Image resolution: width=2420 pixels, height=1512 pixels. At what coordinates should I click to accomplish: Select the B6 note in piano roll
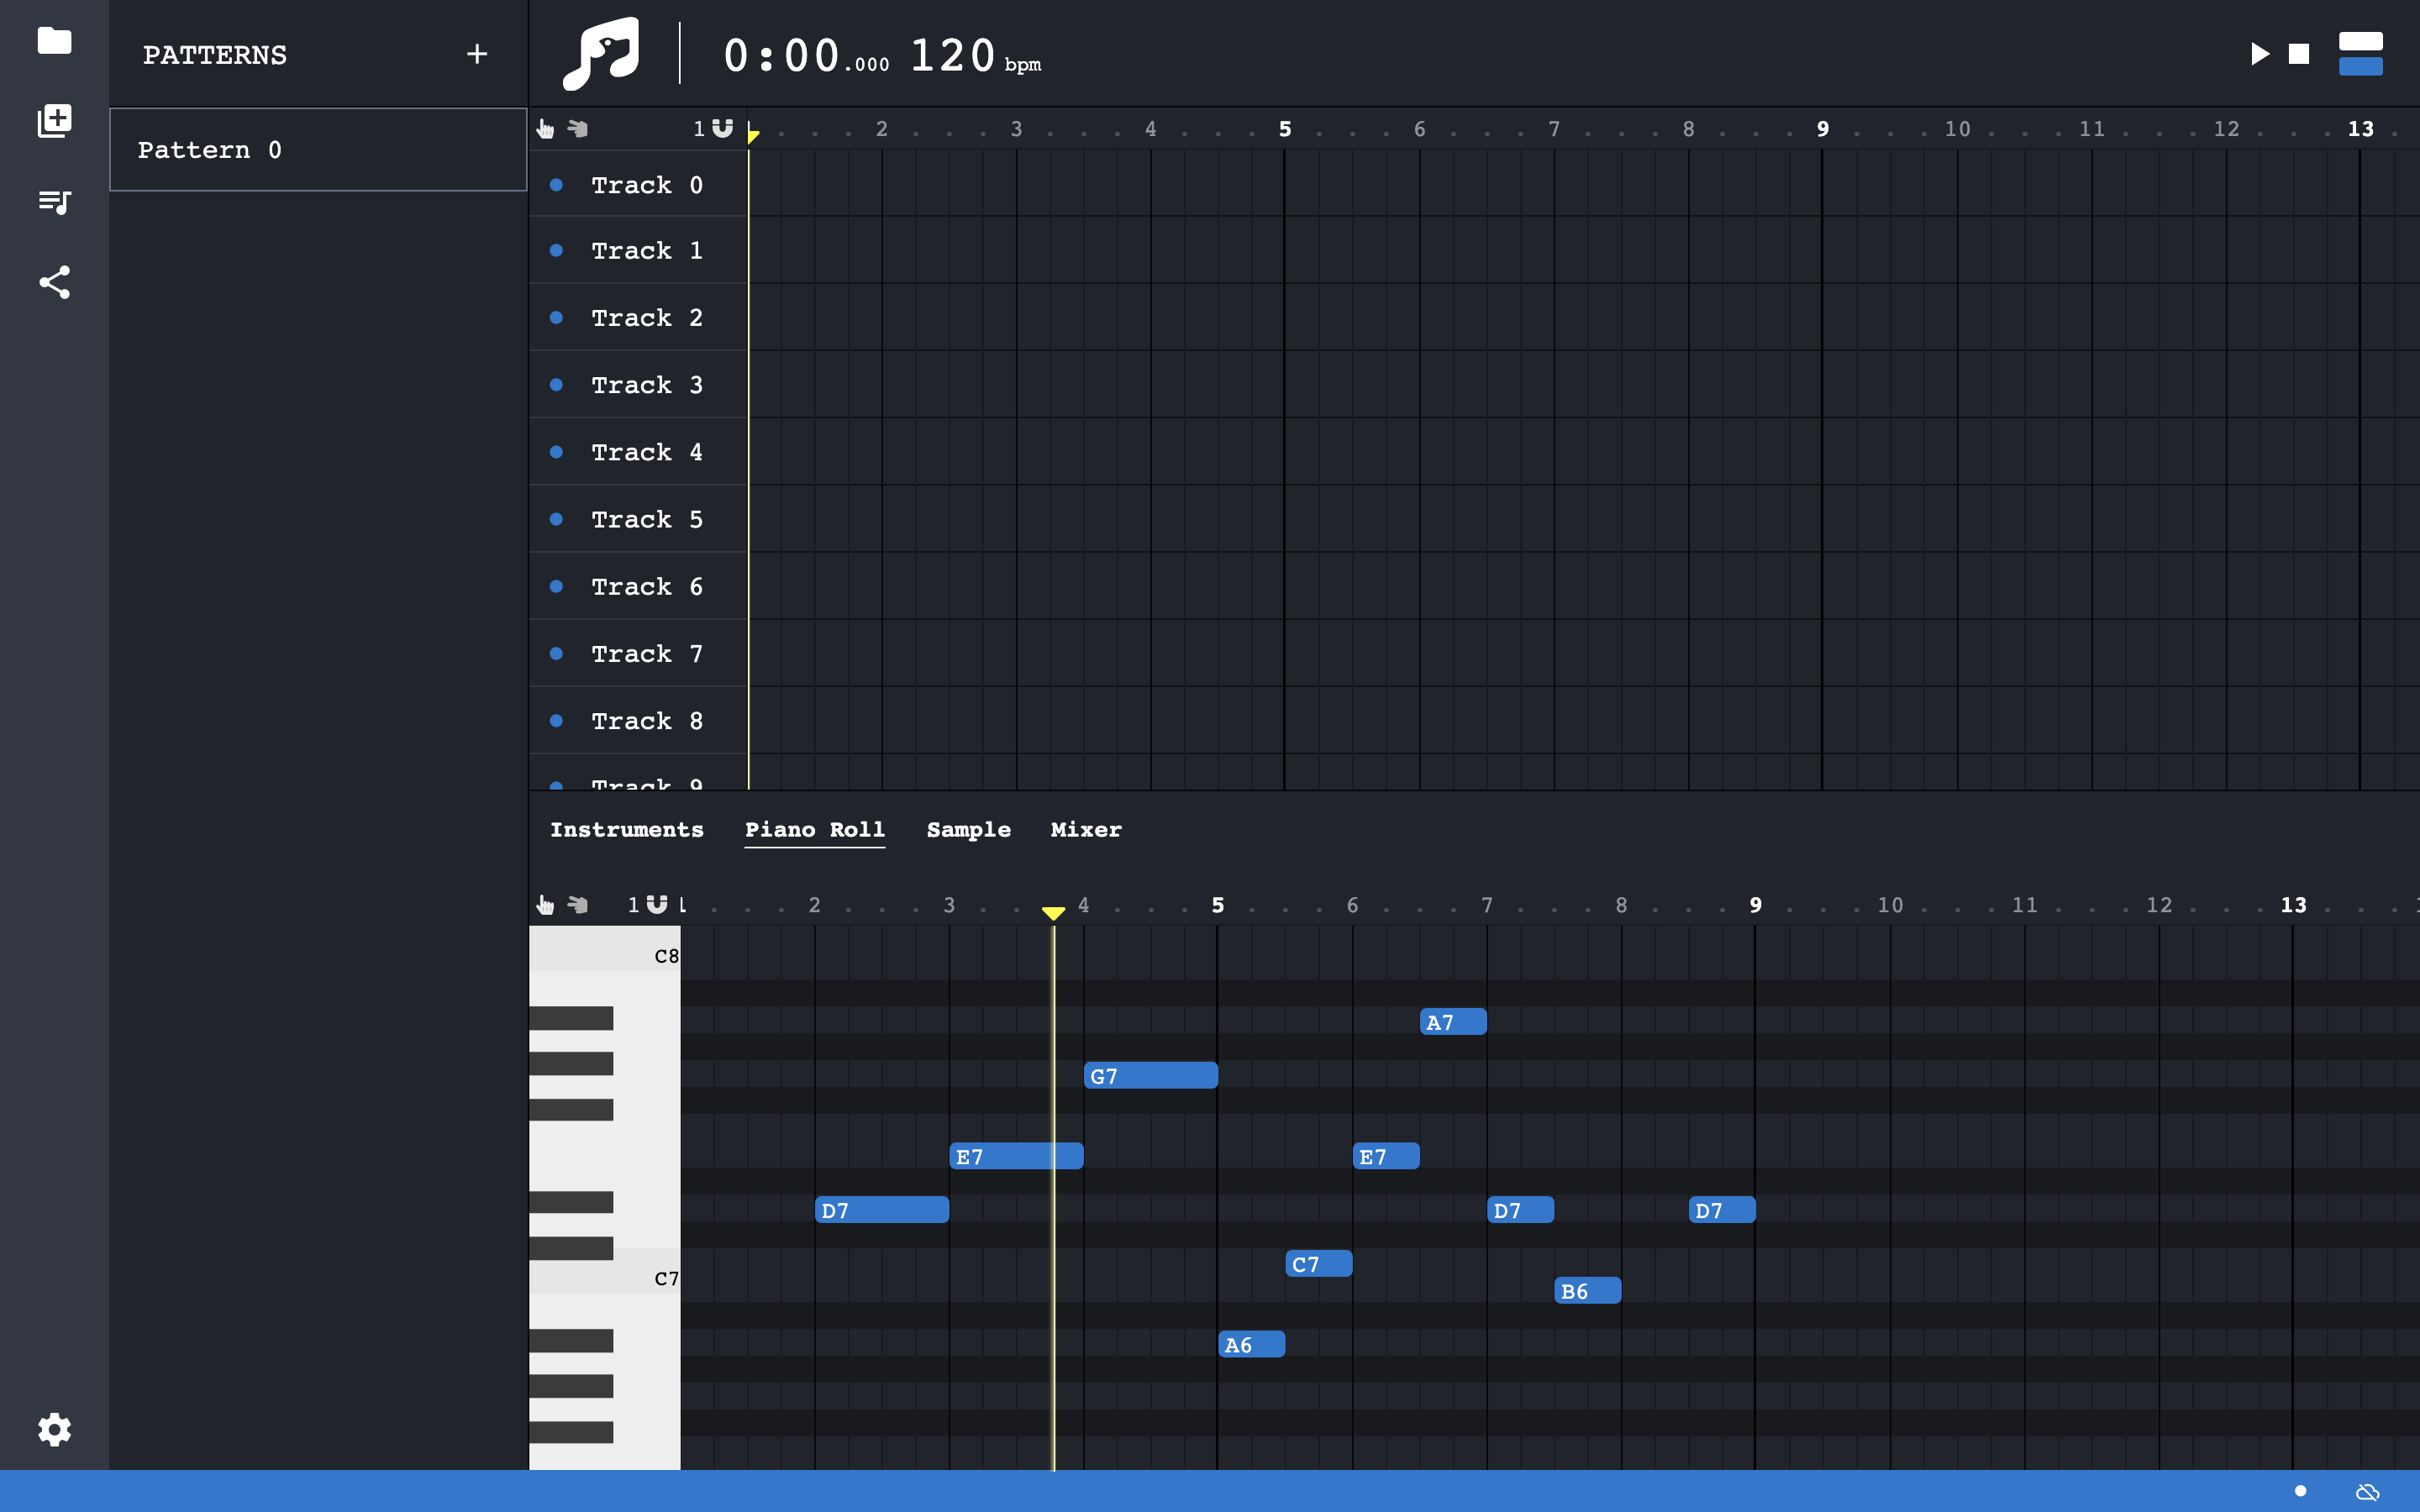(x=1588, y=1291)
